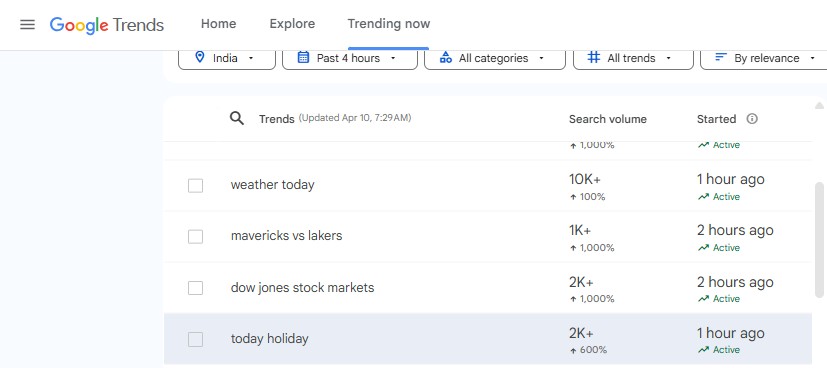Click the Started column header
This screenshot has height=368, width=827.
click(716, 119)
